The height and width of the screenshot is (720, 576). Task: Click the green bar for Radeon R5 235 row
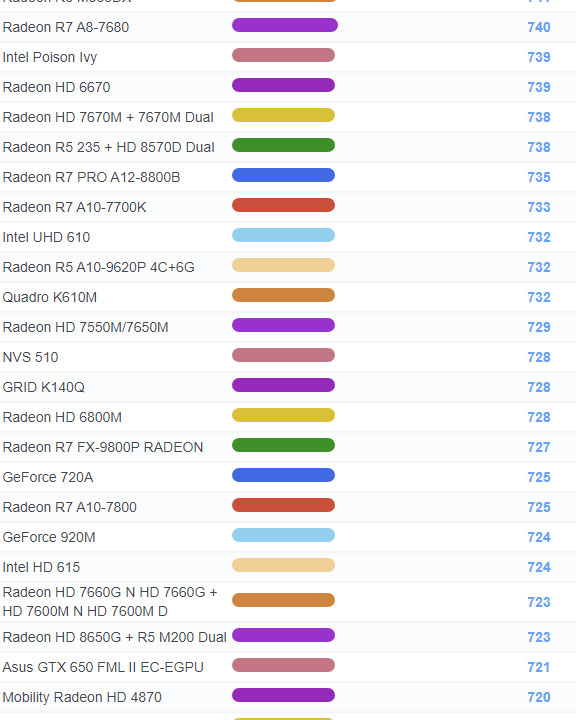click(283, 145)
